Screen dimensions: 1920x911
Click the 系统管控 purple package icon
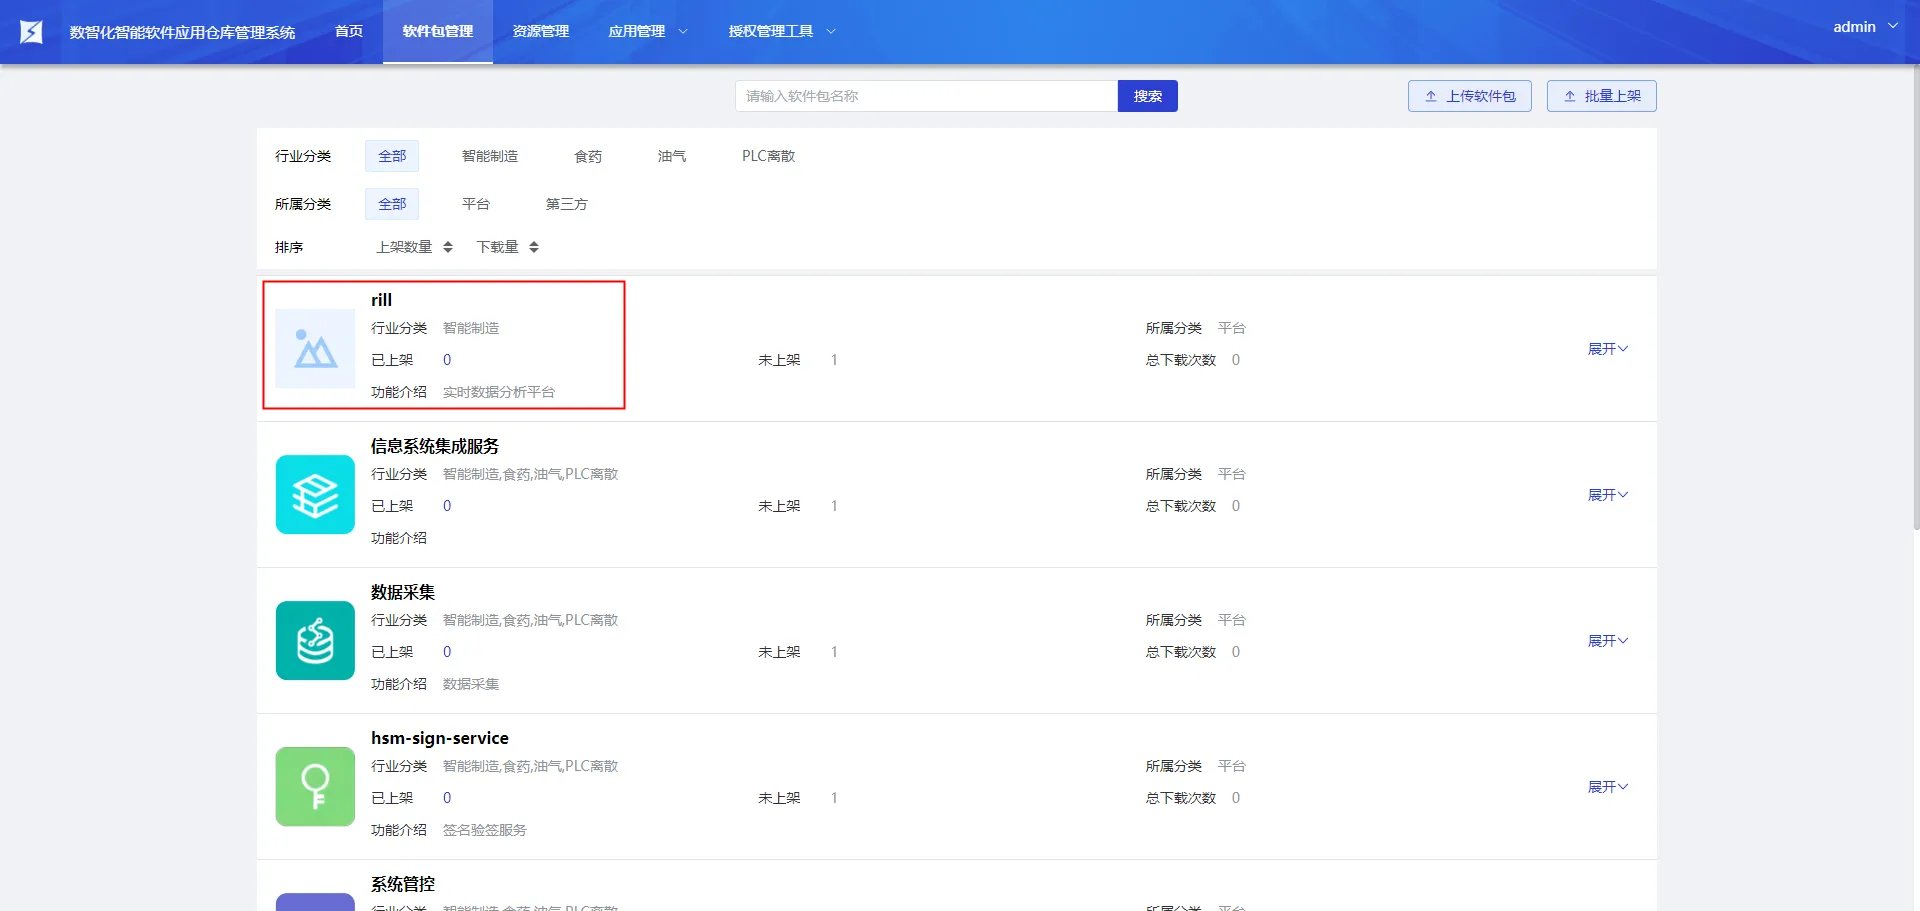[315, 901]
